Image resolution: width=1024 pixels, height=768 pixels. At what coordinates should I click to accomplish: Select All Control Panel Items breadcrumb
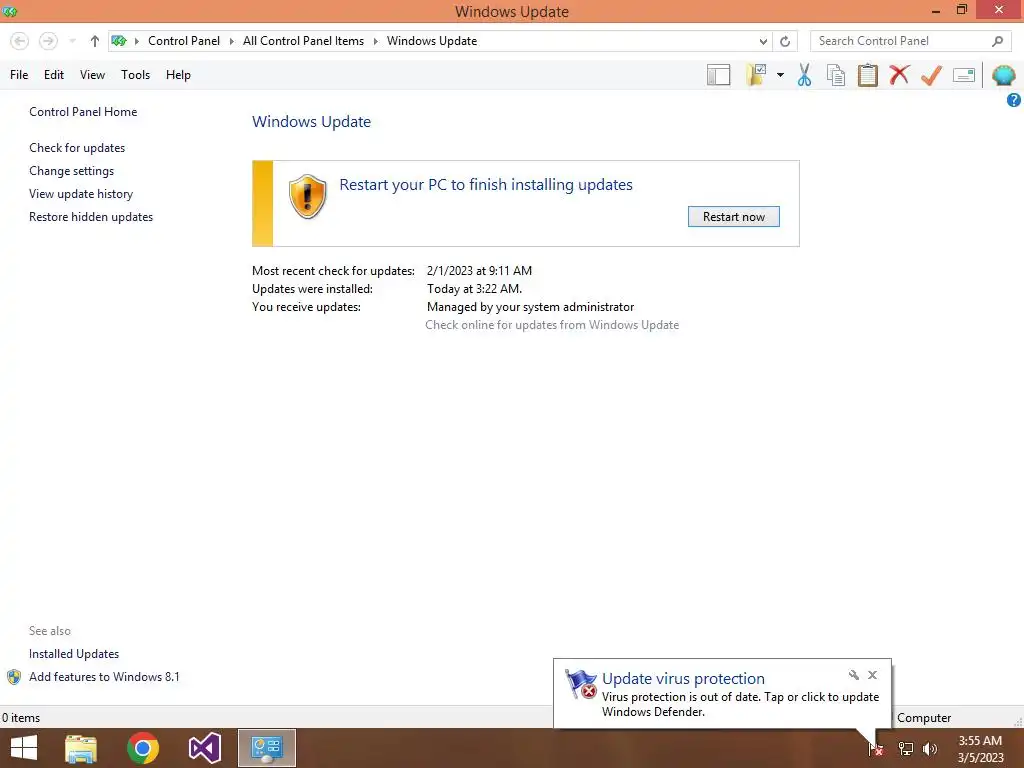304,40
